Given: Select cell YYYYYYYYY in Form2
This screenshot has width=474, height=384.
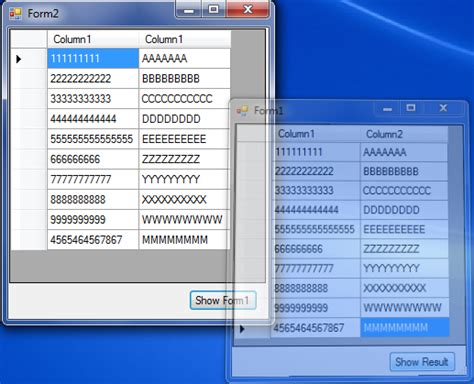Looking at the screenshot, I should [x=184, y=179].
